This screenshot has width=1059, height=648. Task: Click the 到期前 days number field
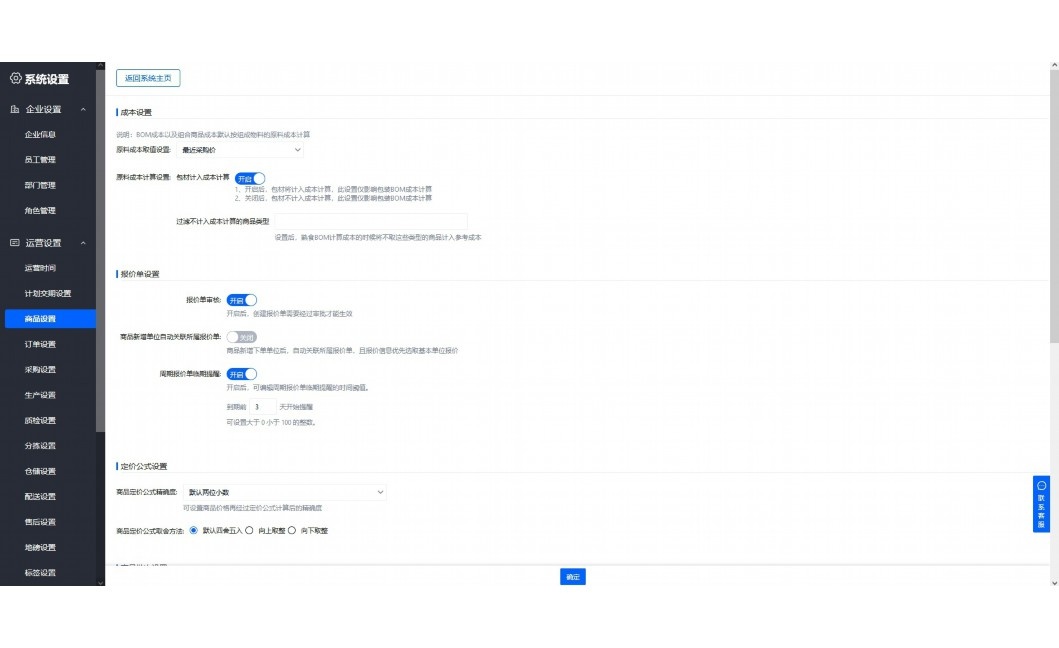point(262,407)
